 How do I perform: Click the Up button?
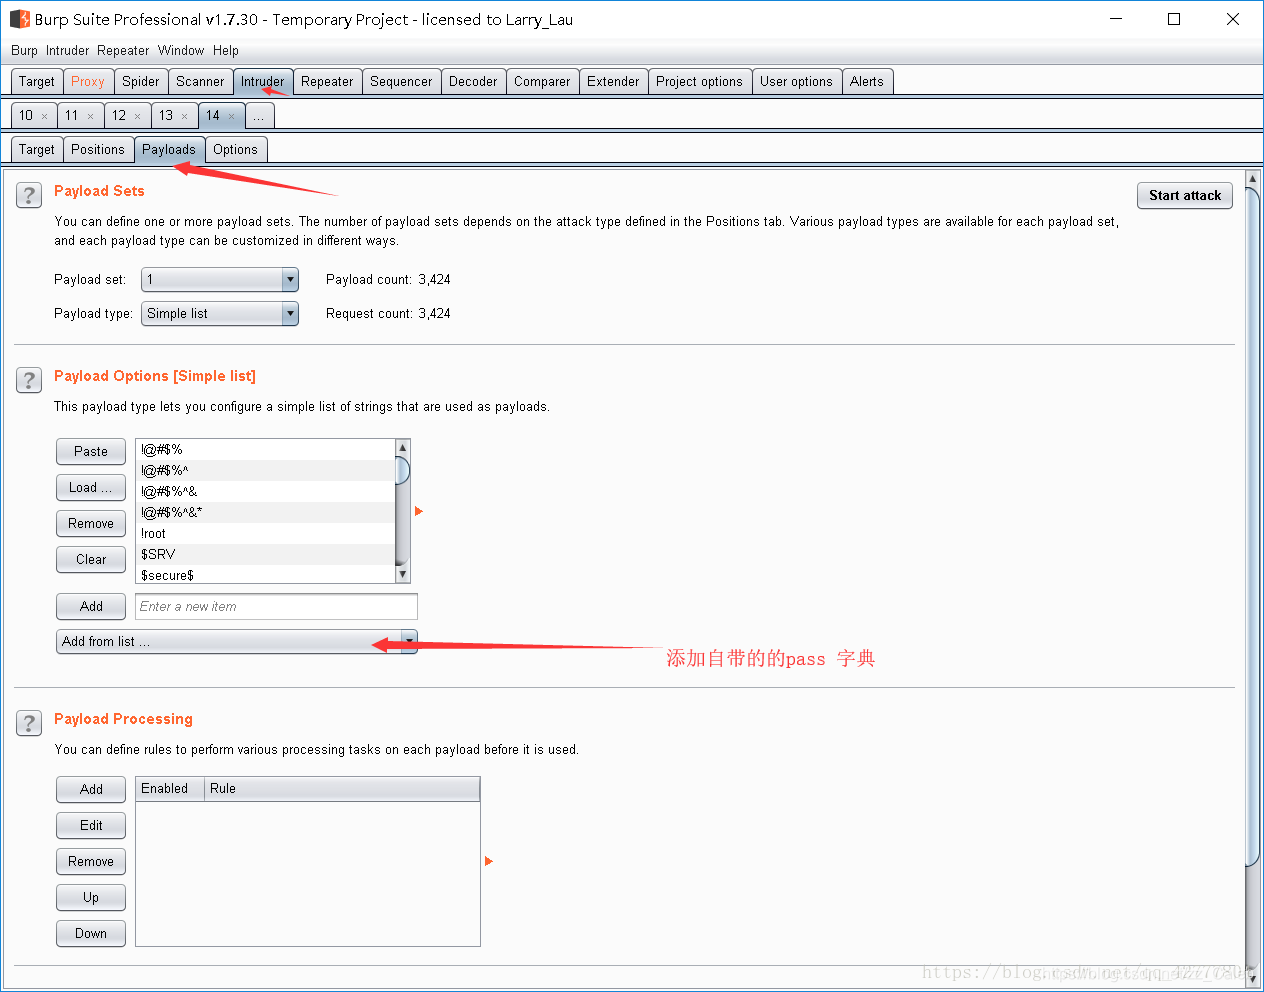[91, 898]
